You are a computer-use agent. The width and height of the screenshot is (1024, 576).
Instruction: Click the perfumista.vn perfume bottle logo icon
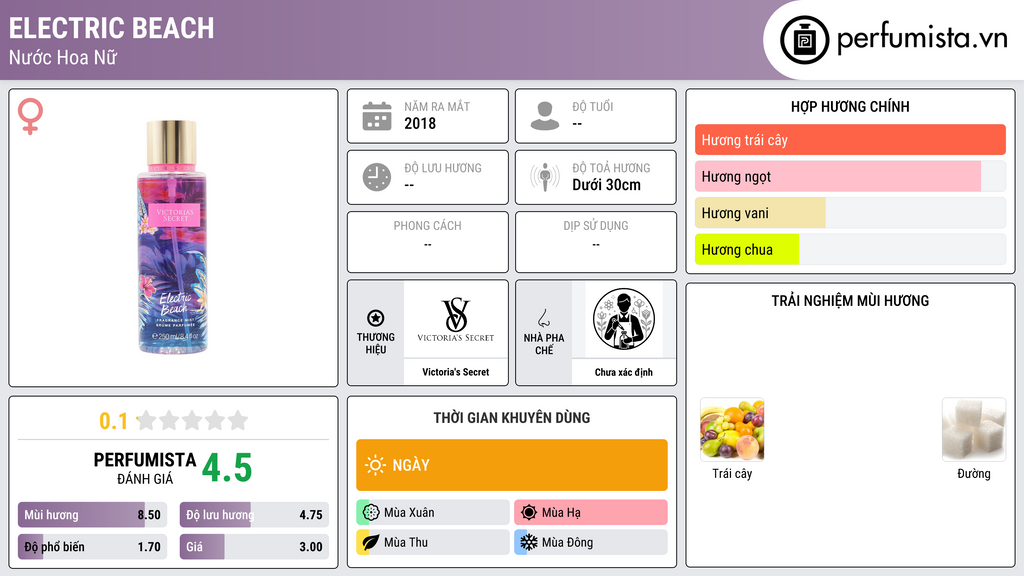click(x=804, y=40)
